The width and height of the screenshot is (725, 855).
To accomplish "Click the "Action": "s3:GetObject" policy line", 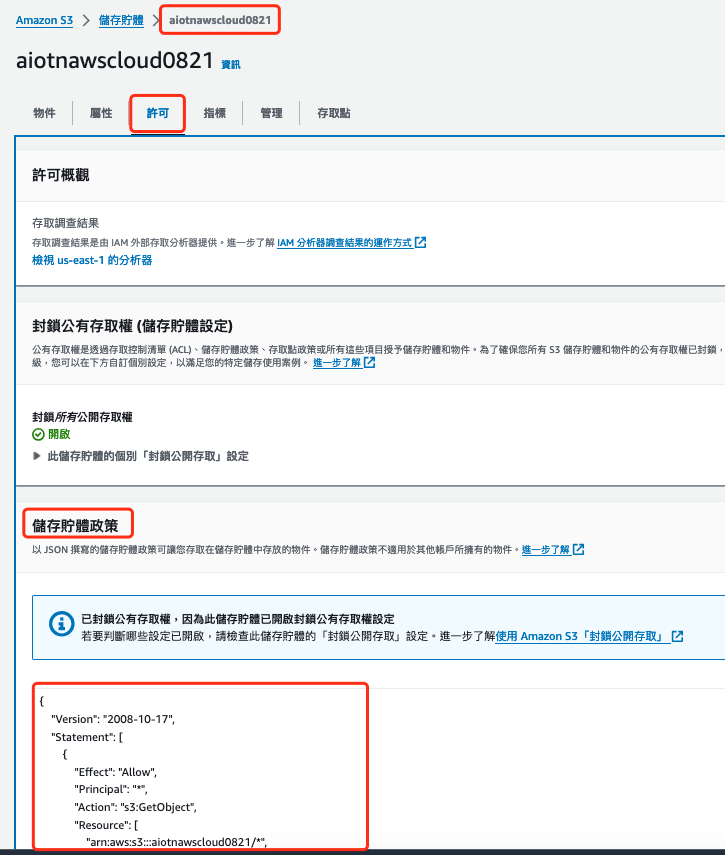I will pyautogui.click(x=135, y=807).
